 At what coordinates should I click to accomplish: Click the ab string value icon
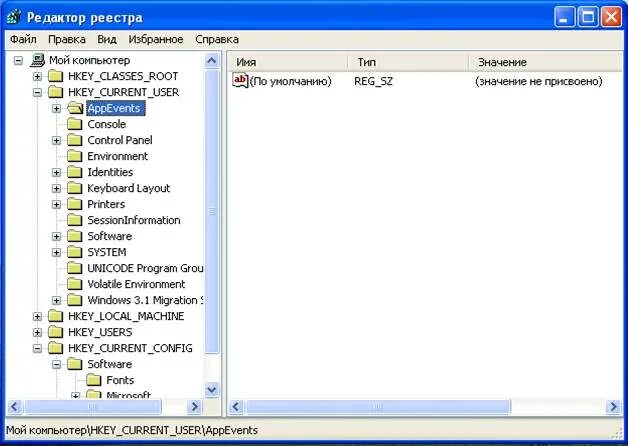coord(240,81)
